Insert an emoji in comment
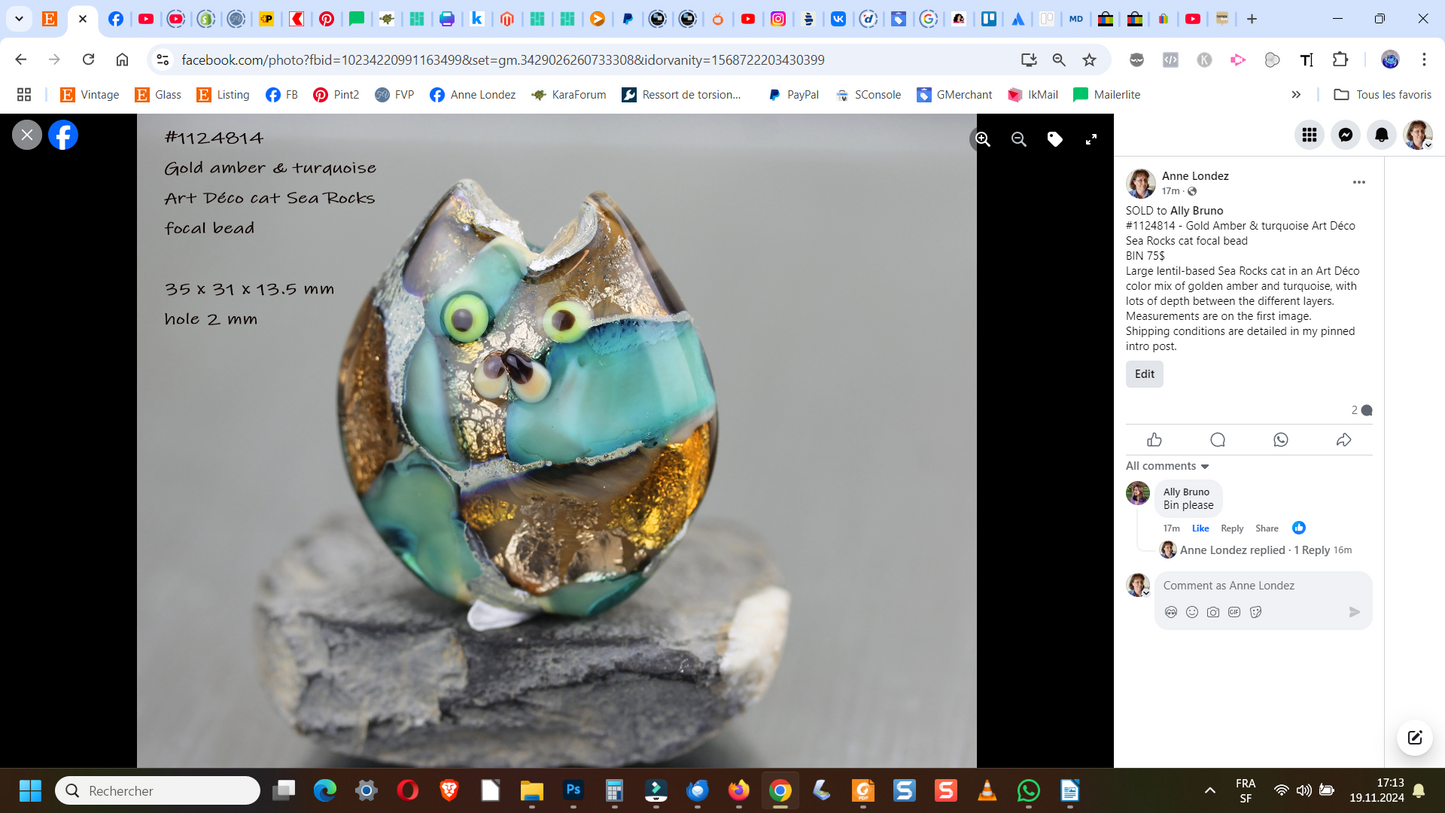Screen dimensions: 1445x813 tap(1192, 612)
